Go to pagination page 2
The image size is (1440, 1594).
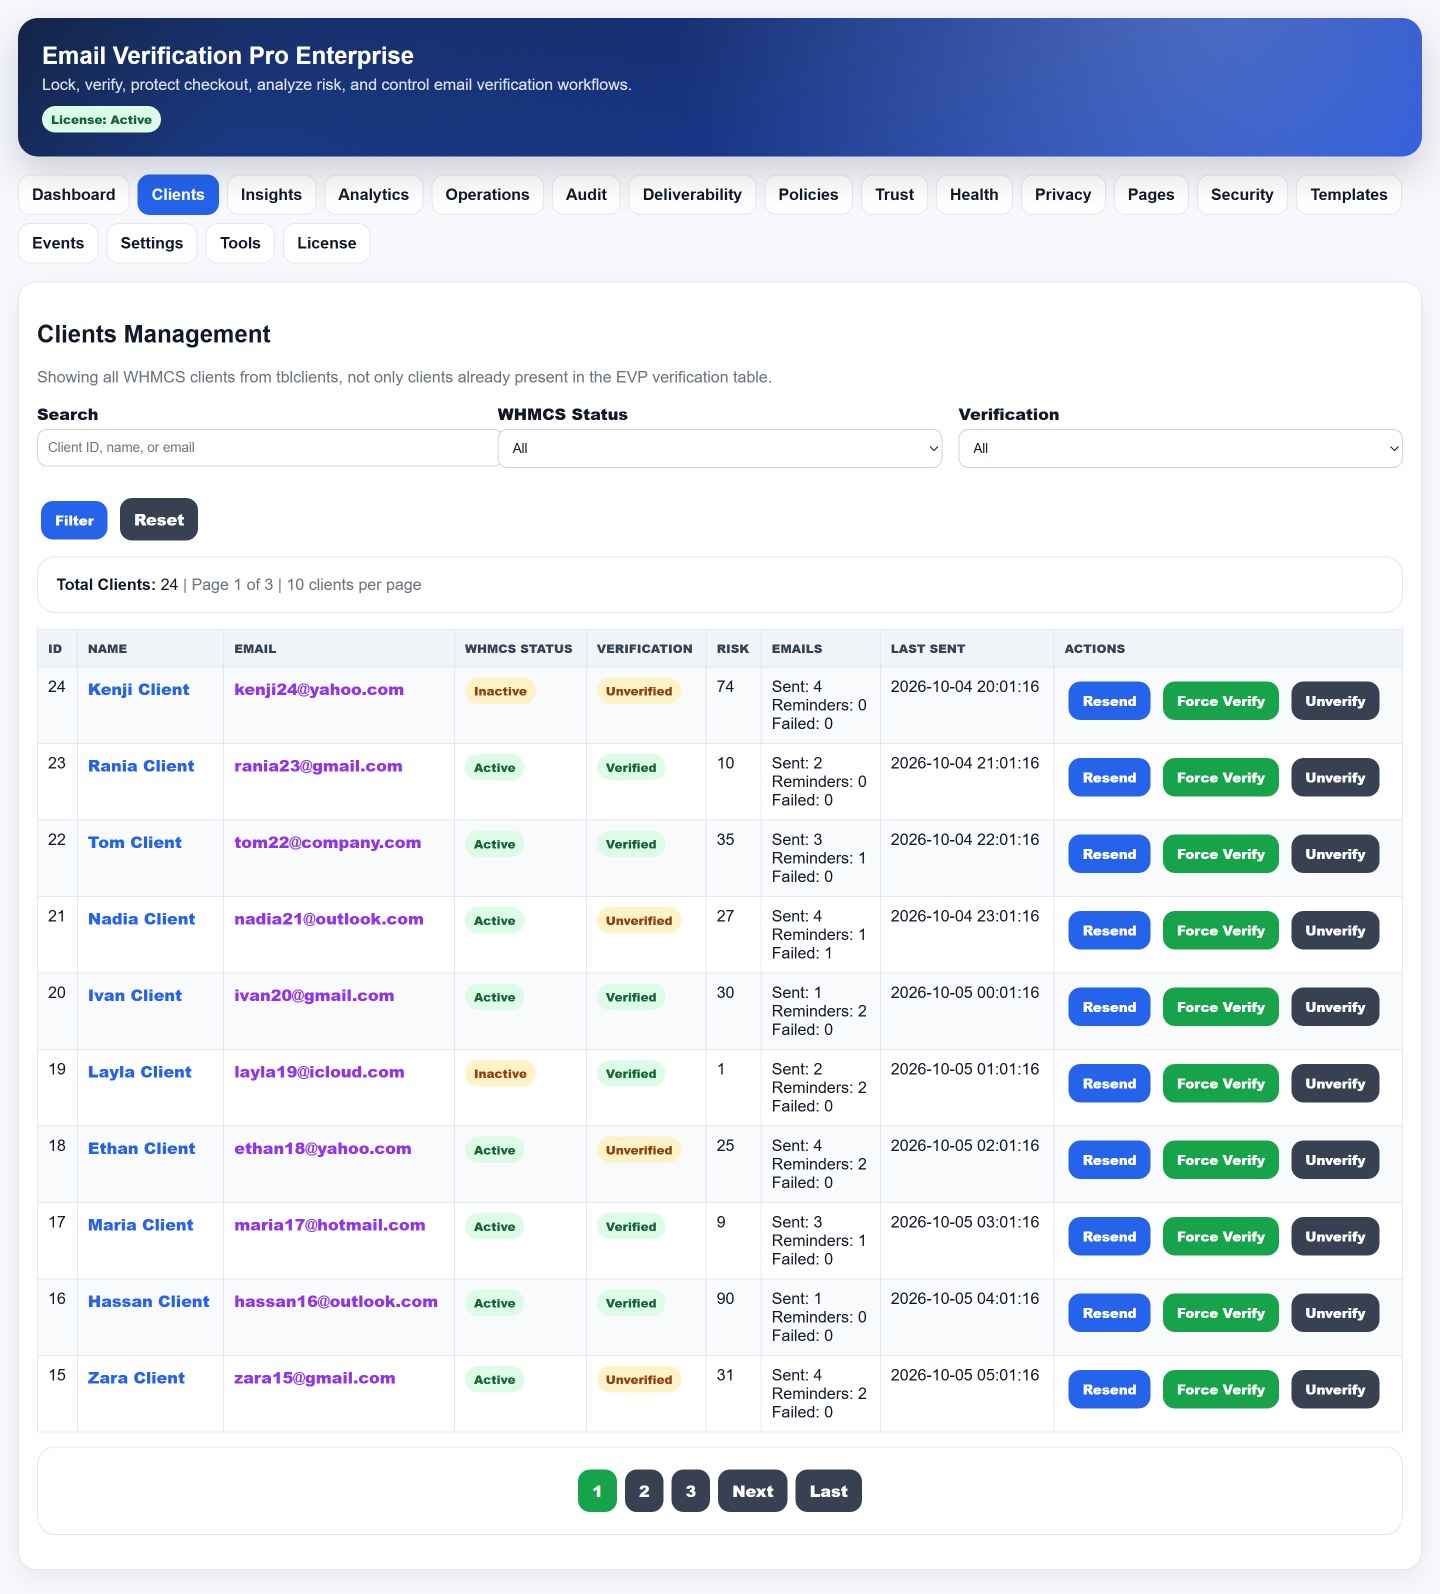coord(644,1491)
